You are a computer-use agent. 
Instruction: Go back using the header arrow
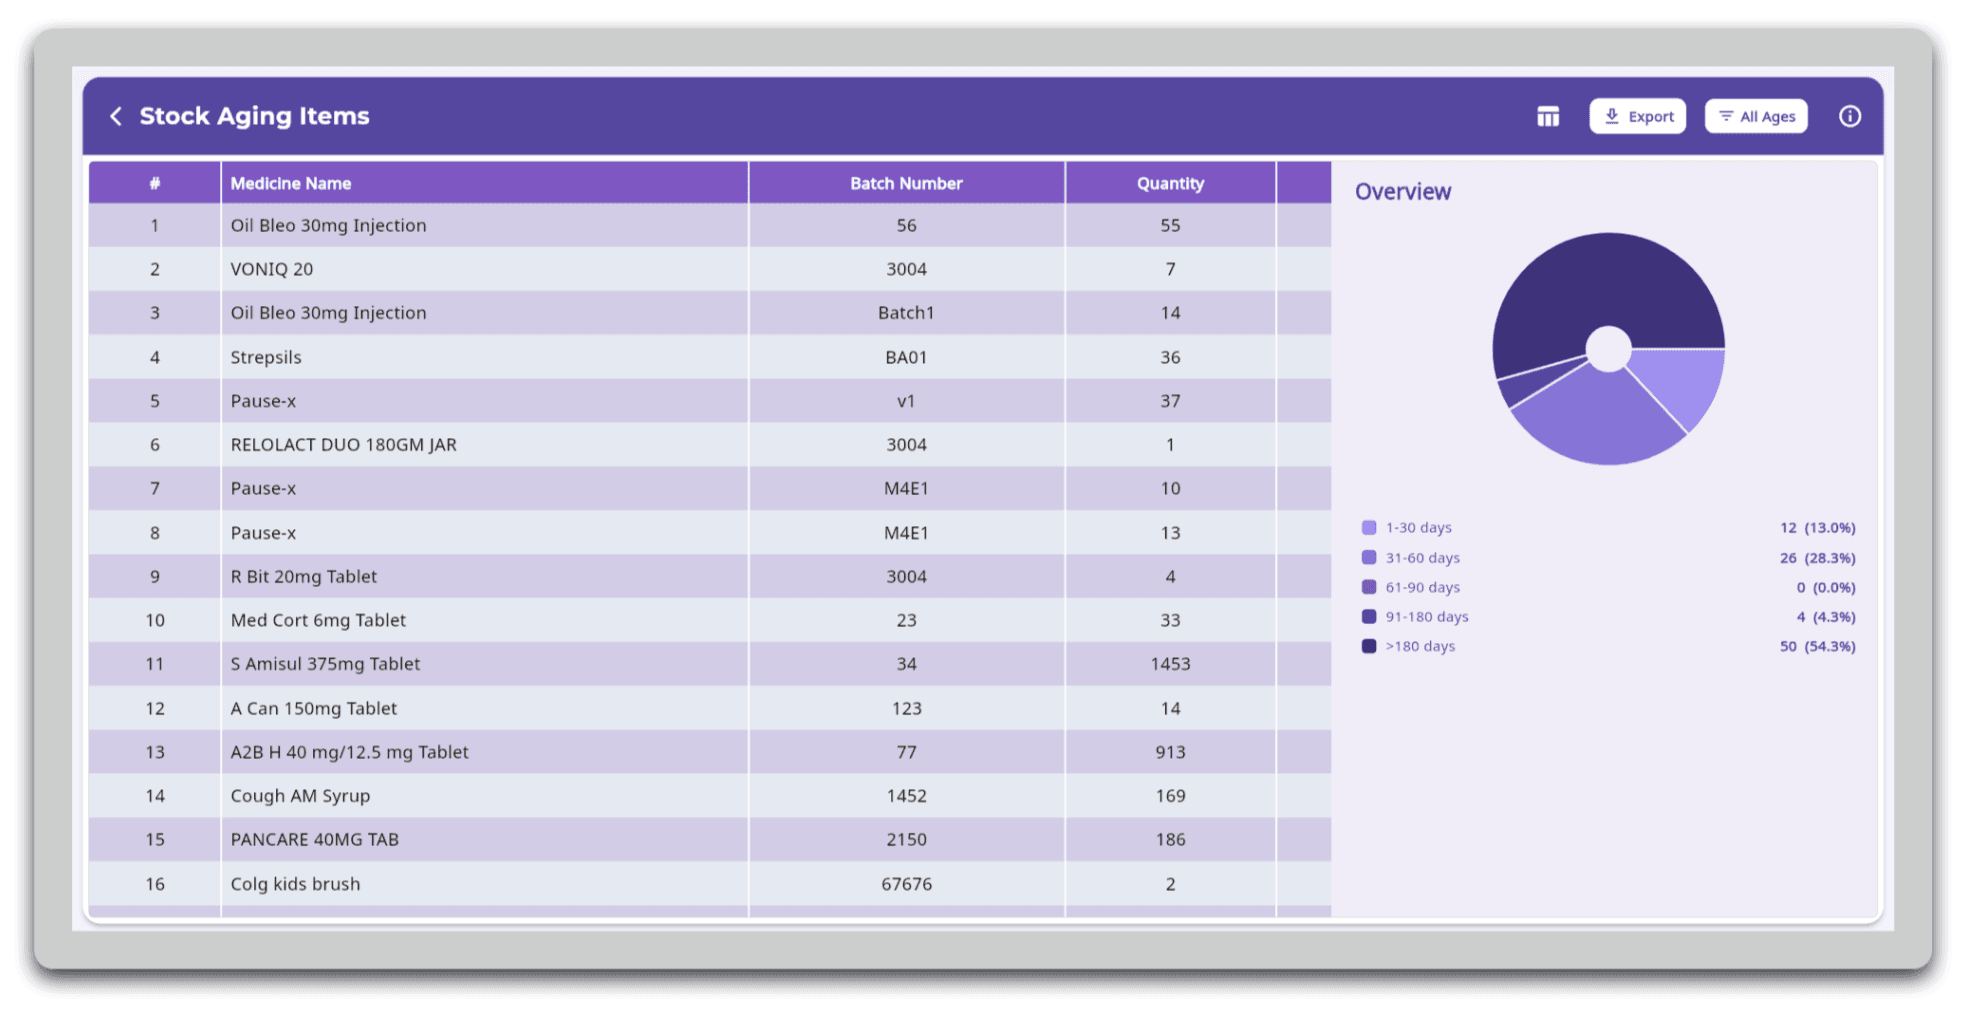pyautogui.click(x=116, y=116)
